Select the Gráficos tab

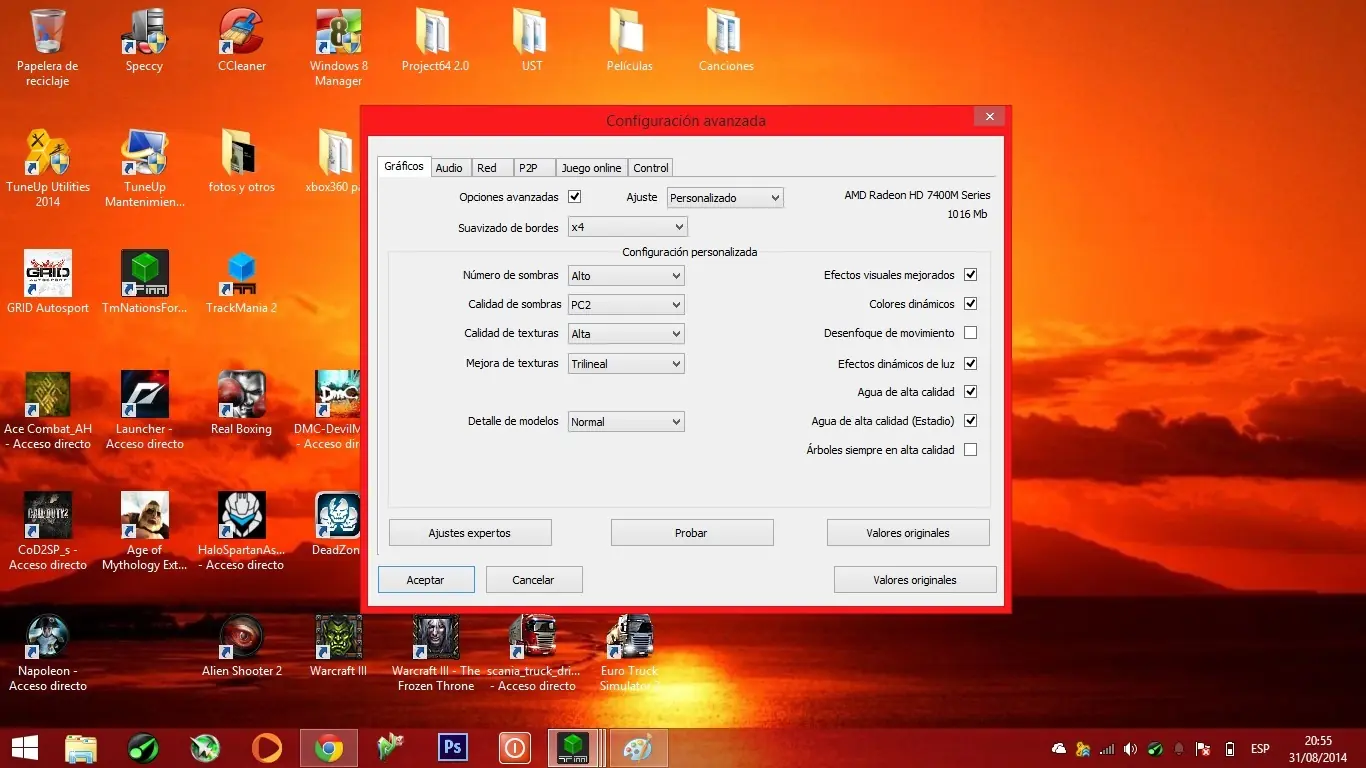[x=404, y=166]
